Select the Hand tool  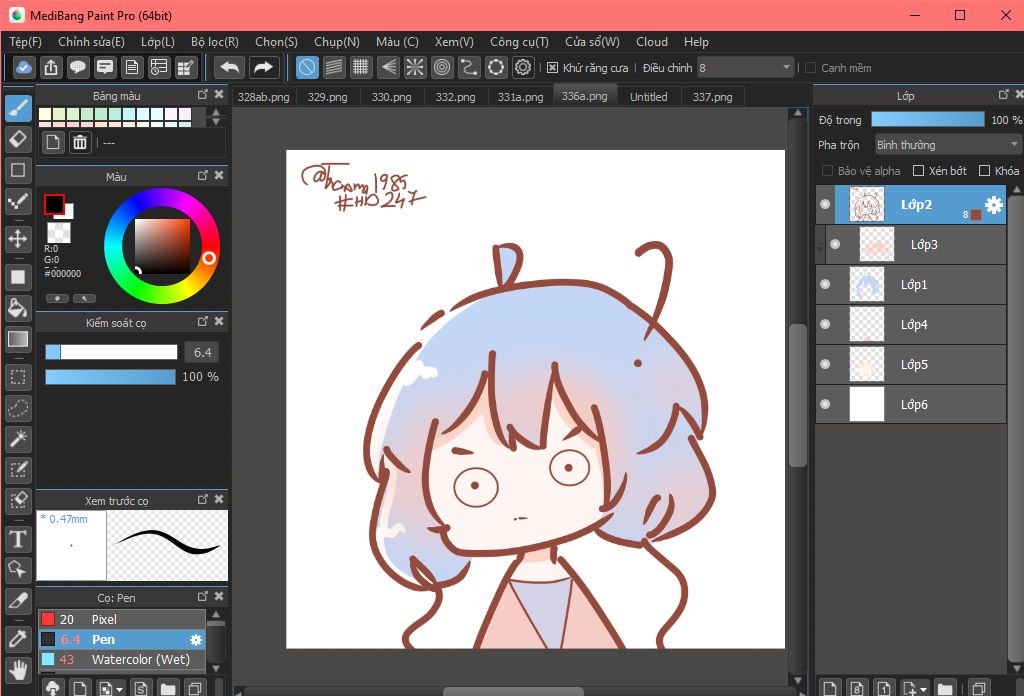[x=18, y=670]
